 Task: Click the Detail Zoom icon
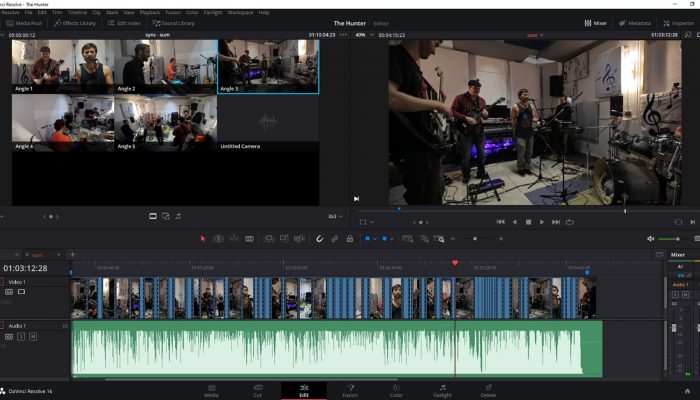tap(424, 239)
